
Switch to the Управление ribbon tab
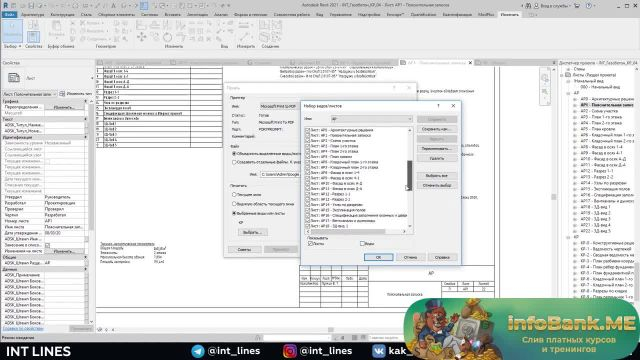point(340,15)
